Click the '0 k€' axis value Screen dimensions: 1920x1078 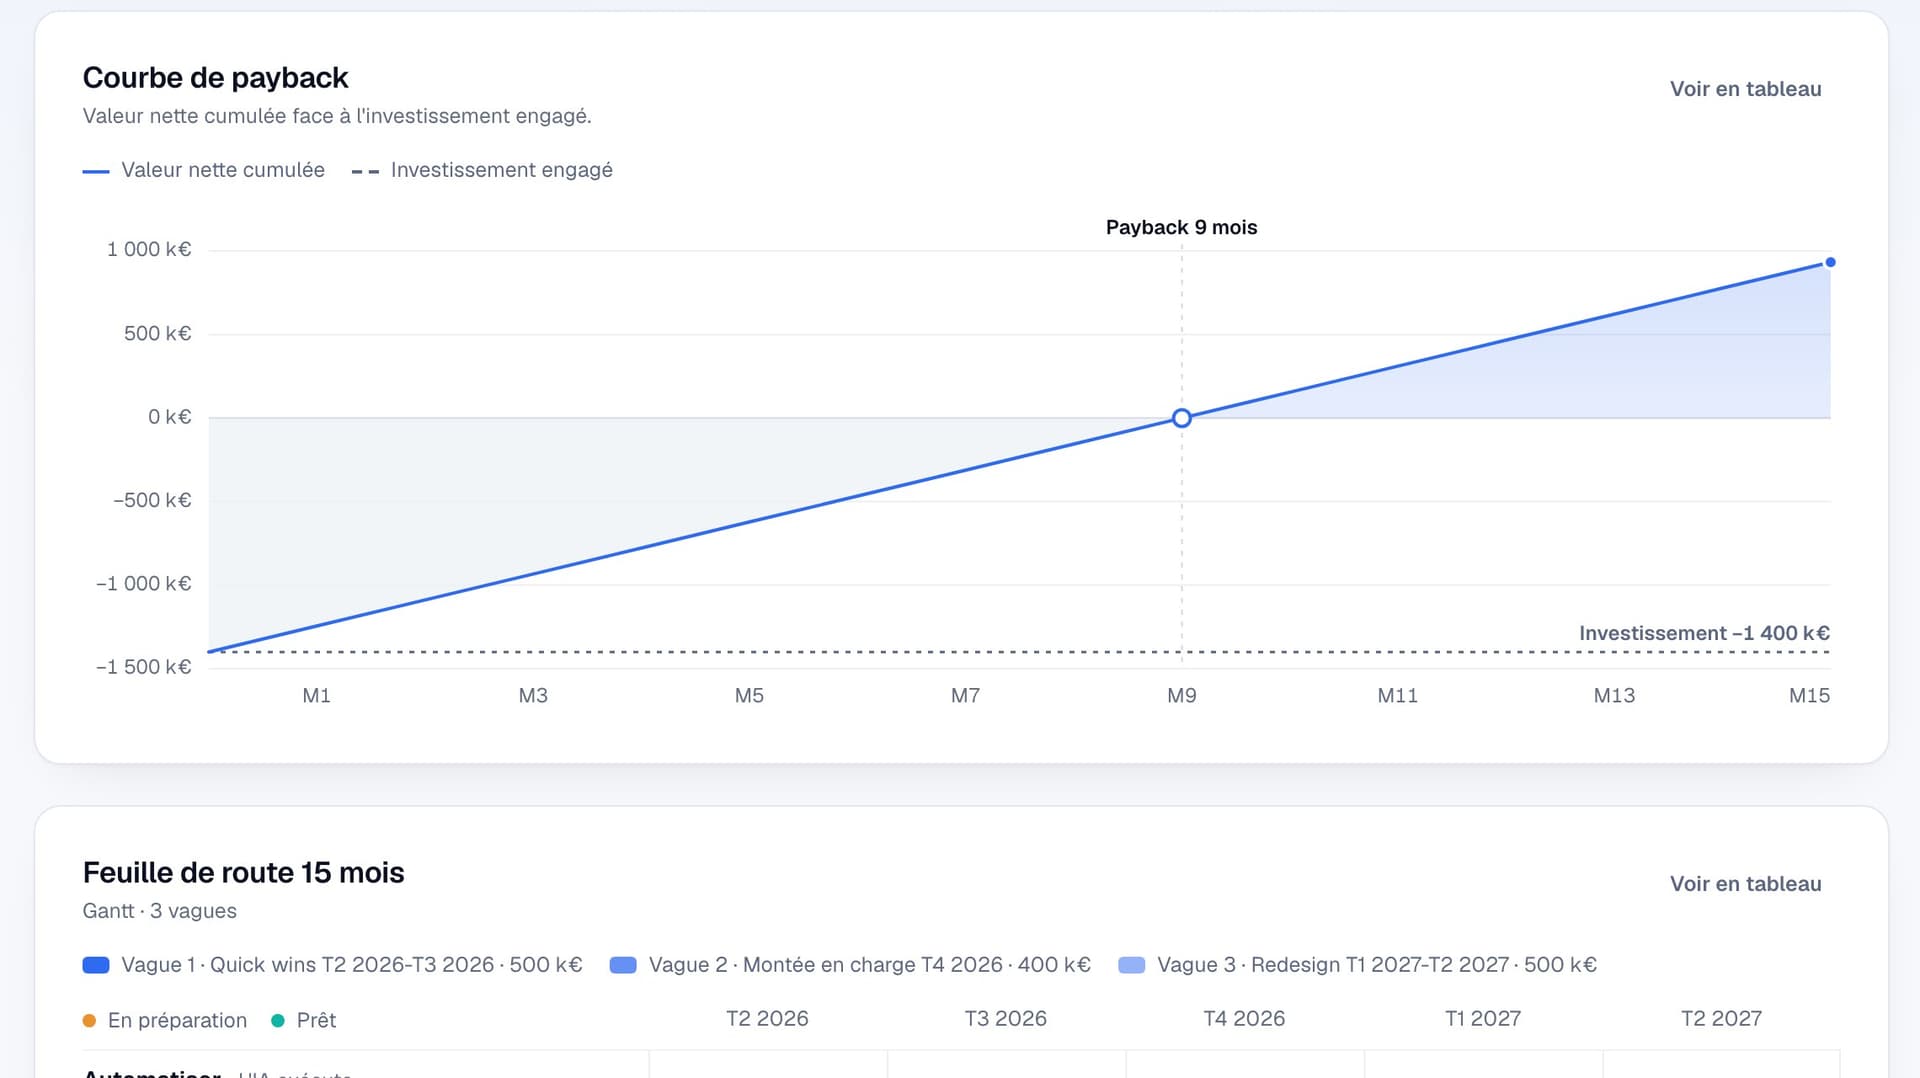[x=169, y=417]
